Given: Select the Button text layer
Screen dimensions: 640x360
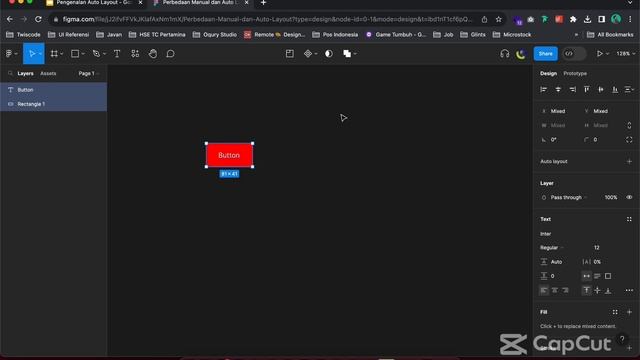Looking at the screenshot, I should coord(53,90).
